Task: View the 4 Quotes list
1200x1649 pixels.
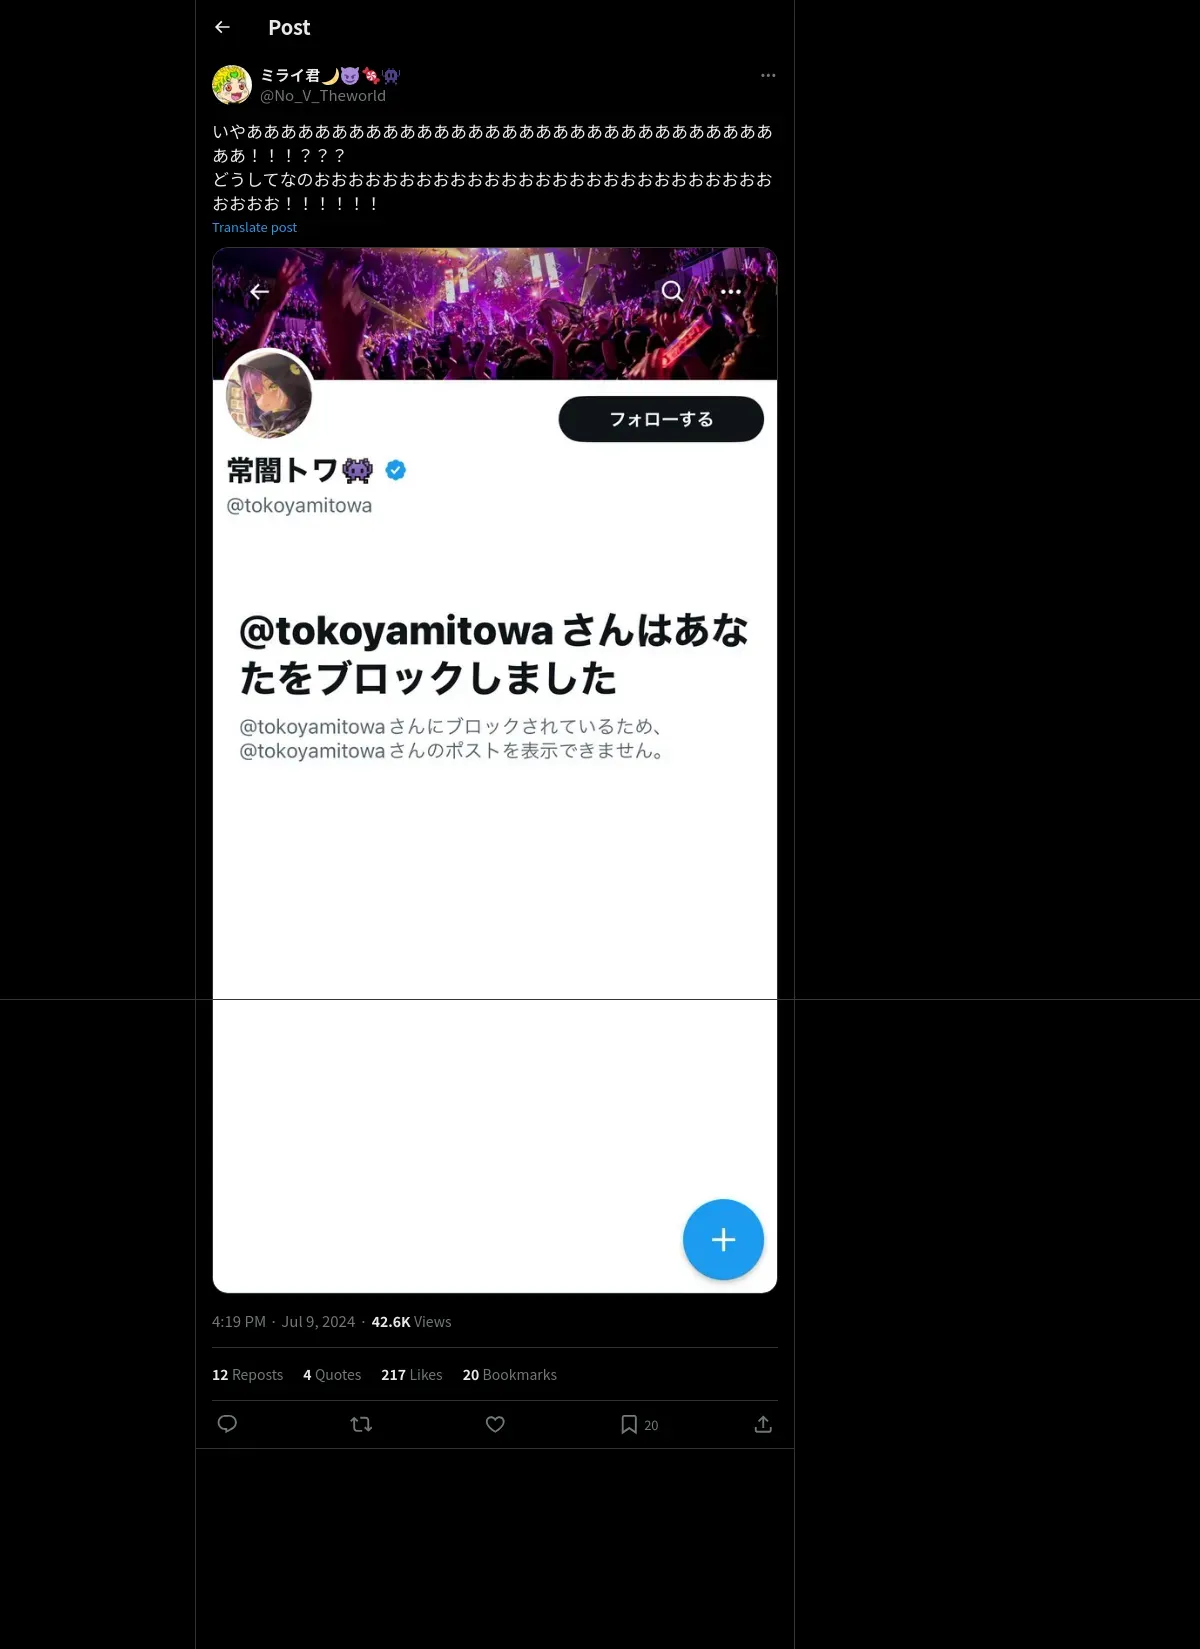Action: (x=332, y=1375)
